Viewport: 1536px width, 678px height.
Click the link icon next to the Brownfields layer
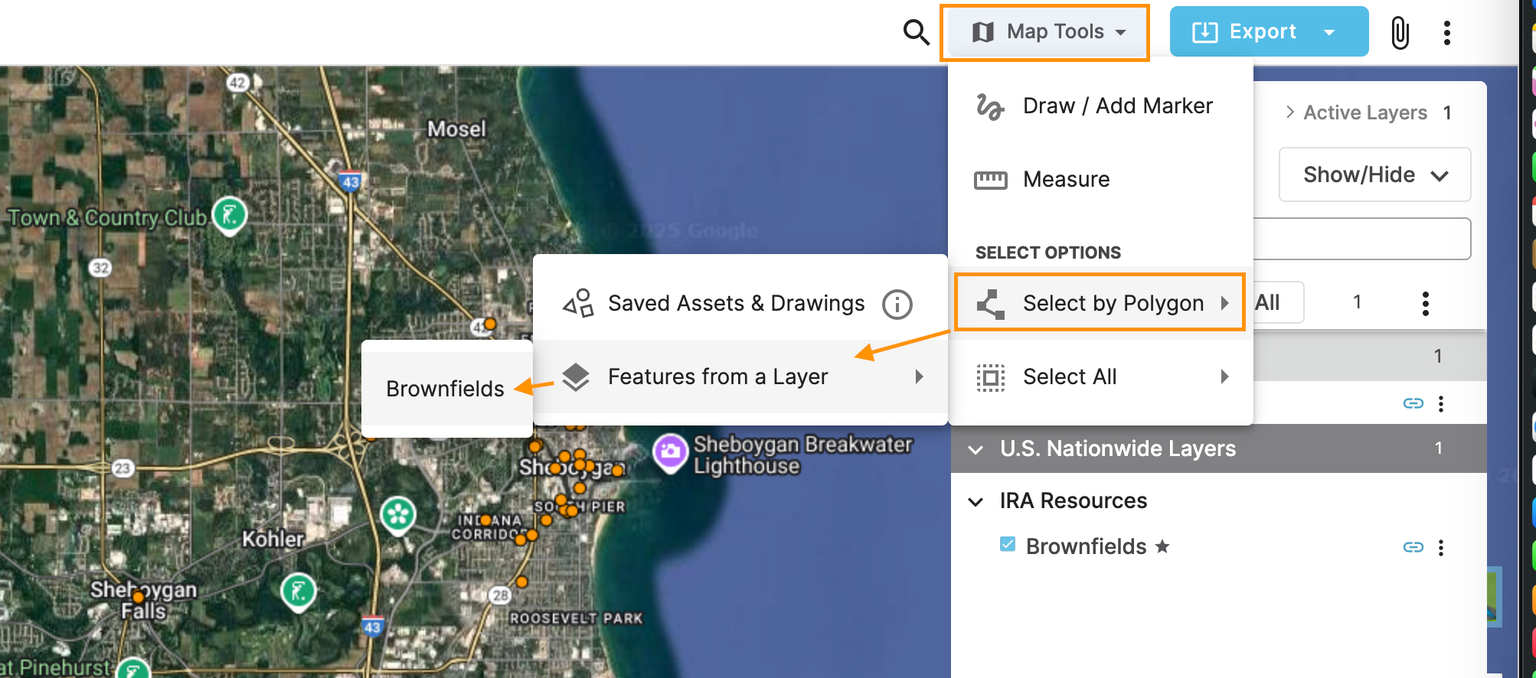click(x=1413, y=547)
